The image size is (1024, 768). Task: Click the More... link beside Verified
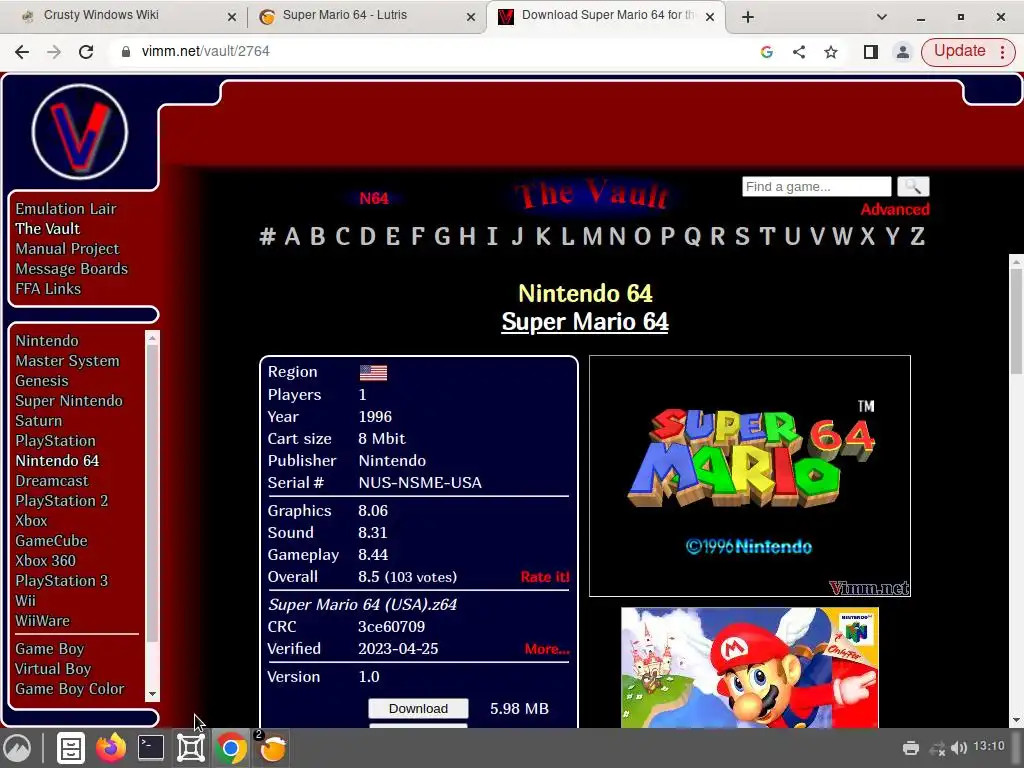click(x=547, y=649)
